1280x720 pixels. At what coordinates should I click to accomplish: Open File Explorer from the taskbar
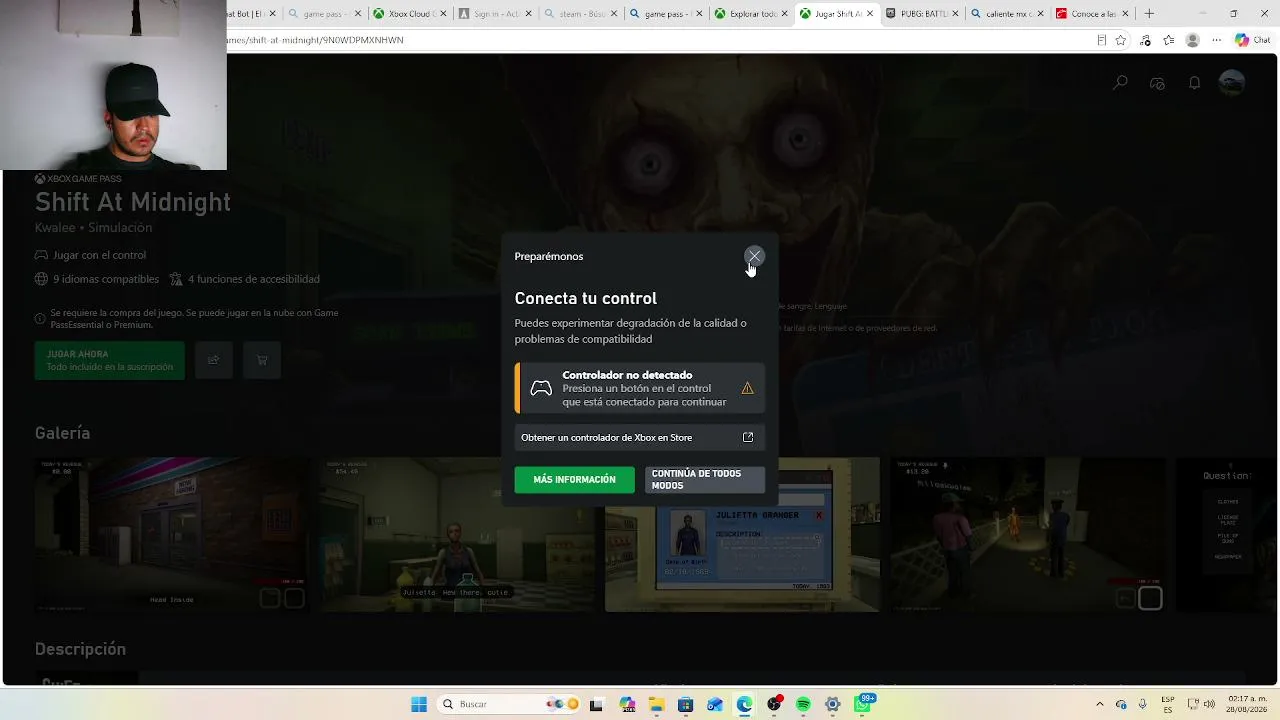click(x=656, y=705)
